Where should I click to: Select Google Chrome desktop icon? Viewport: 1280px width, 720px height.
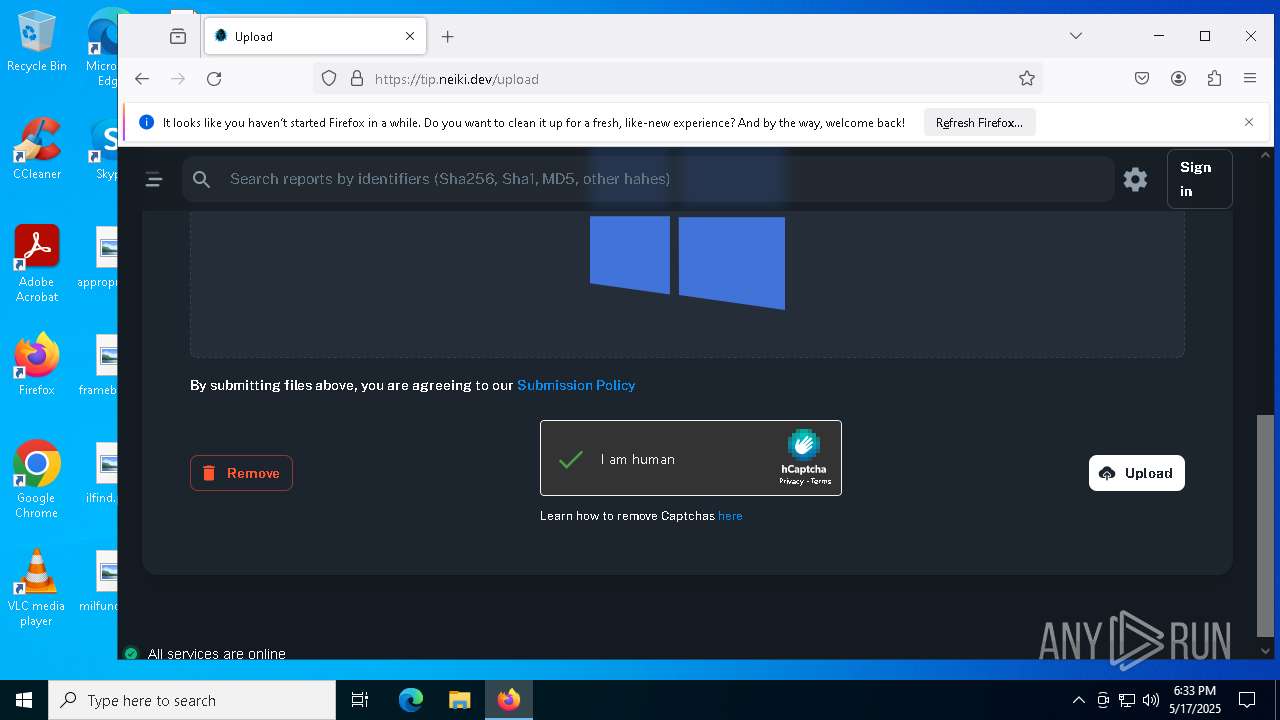tap(37, 480)
